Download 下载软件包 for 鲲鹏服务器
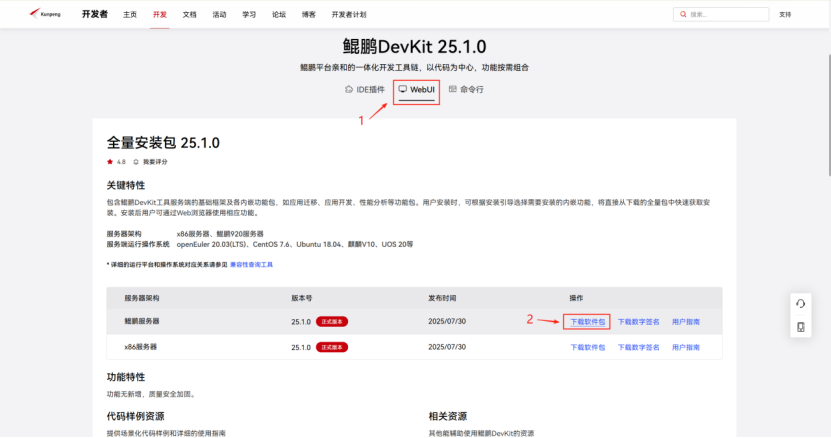 click(x=587, y=322)
